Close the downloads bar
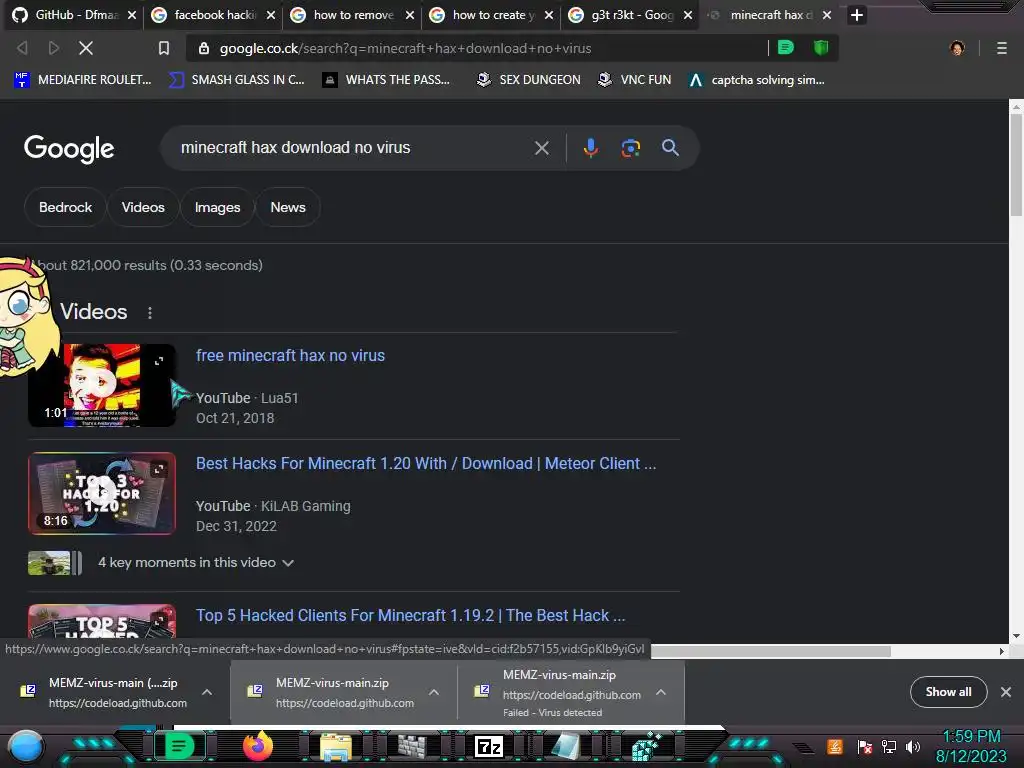 [x=1006, y=692]
